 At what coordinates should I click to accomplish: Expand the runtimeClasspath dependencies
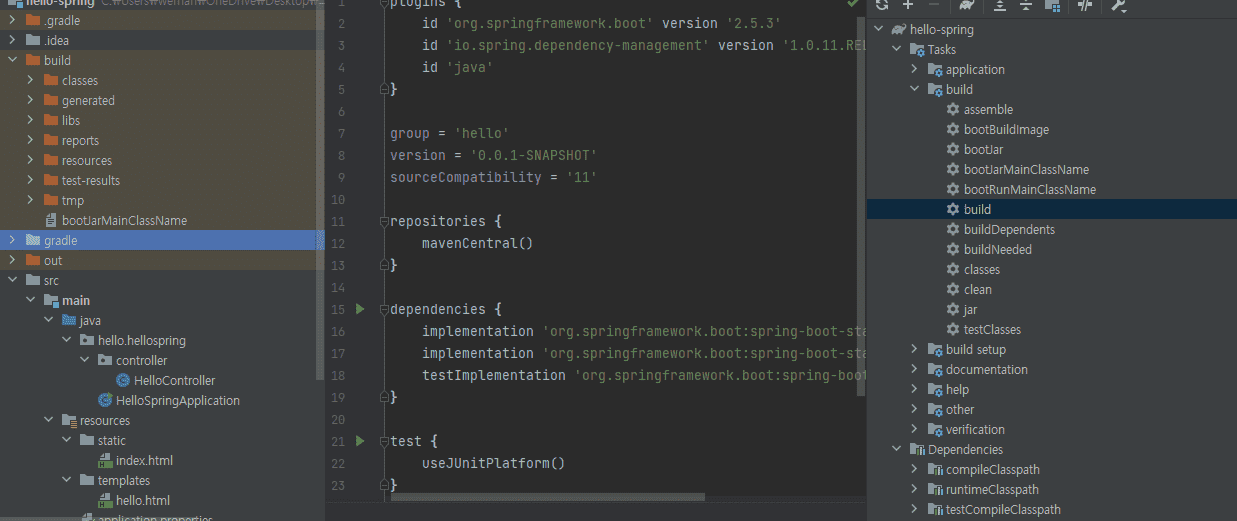[x=915, y=490]
